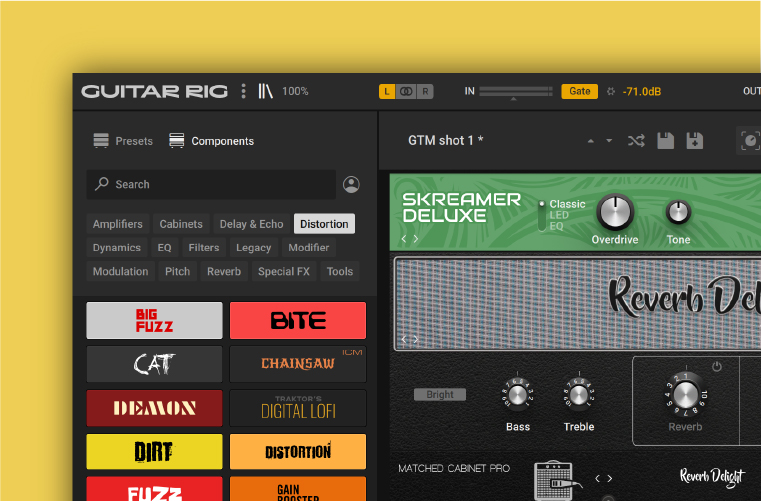The height and width of the screenshot is (501, 761).
Task: Click the -71.0dB gate threshold value
Action: tap(642, 92)
